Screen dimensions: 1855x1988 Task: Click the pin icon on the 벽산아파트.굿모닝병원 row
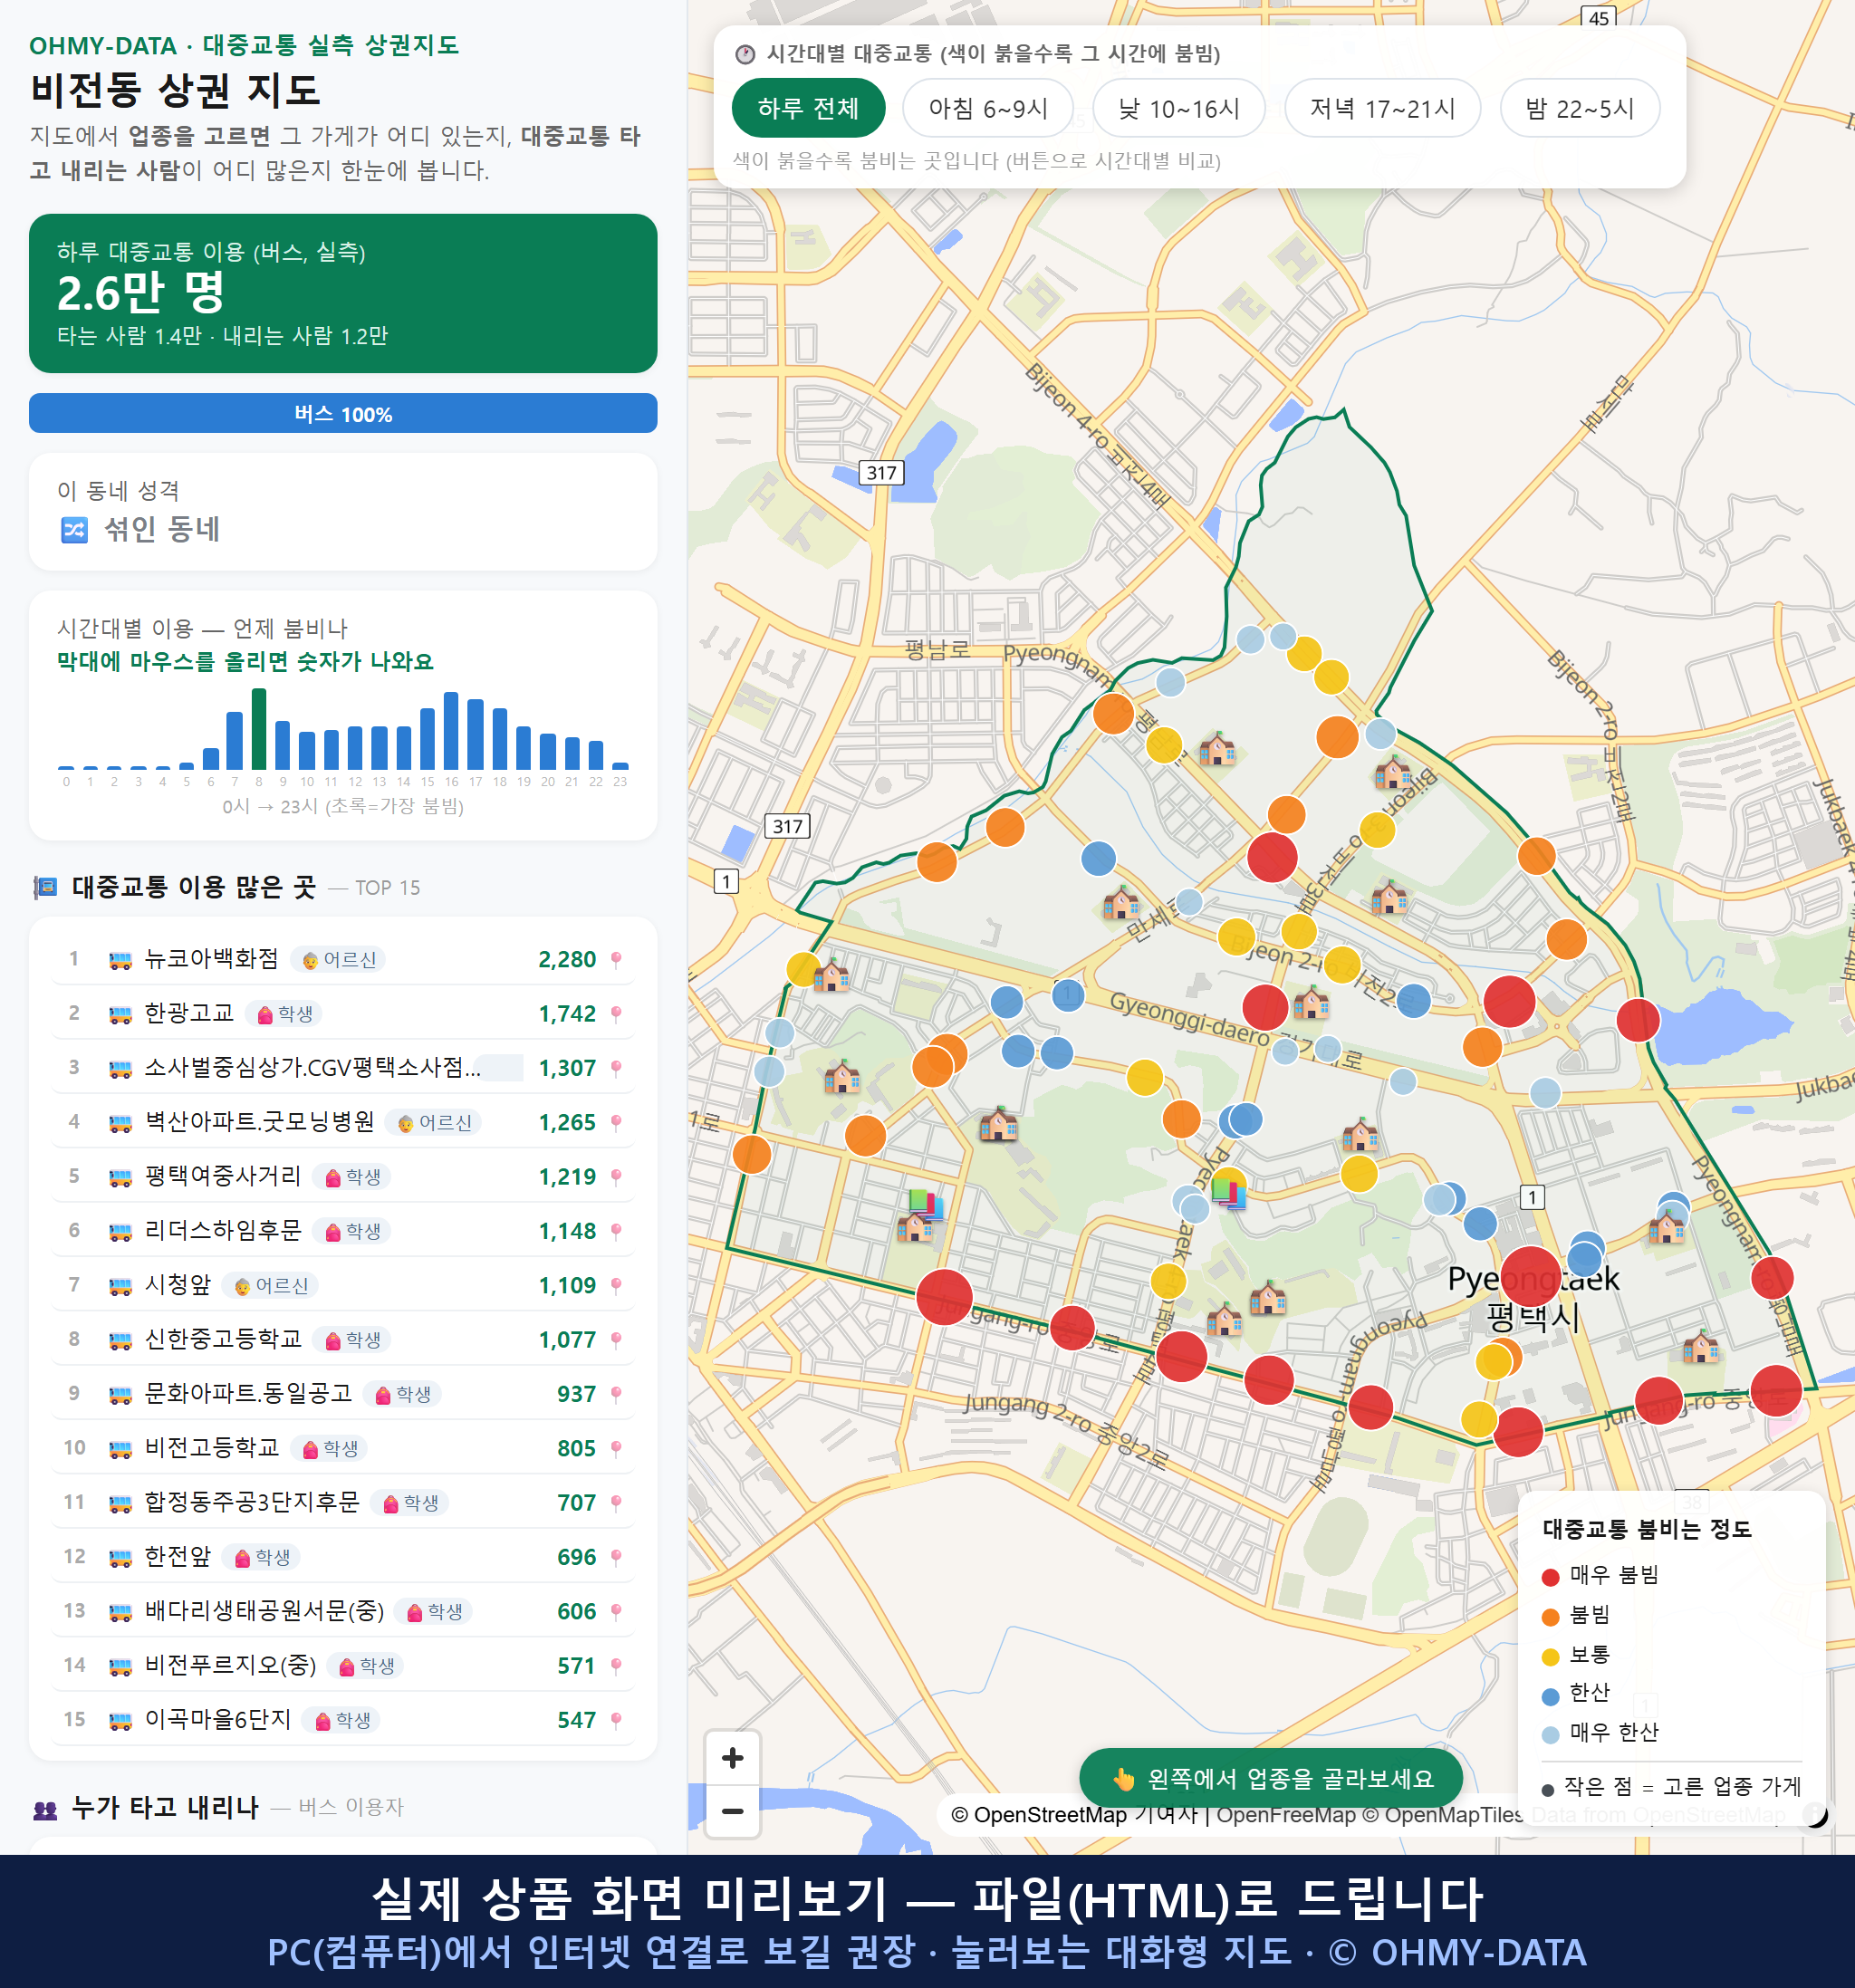(616, 1123)
